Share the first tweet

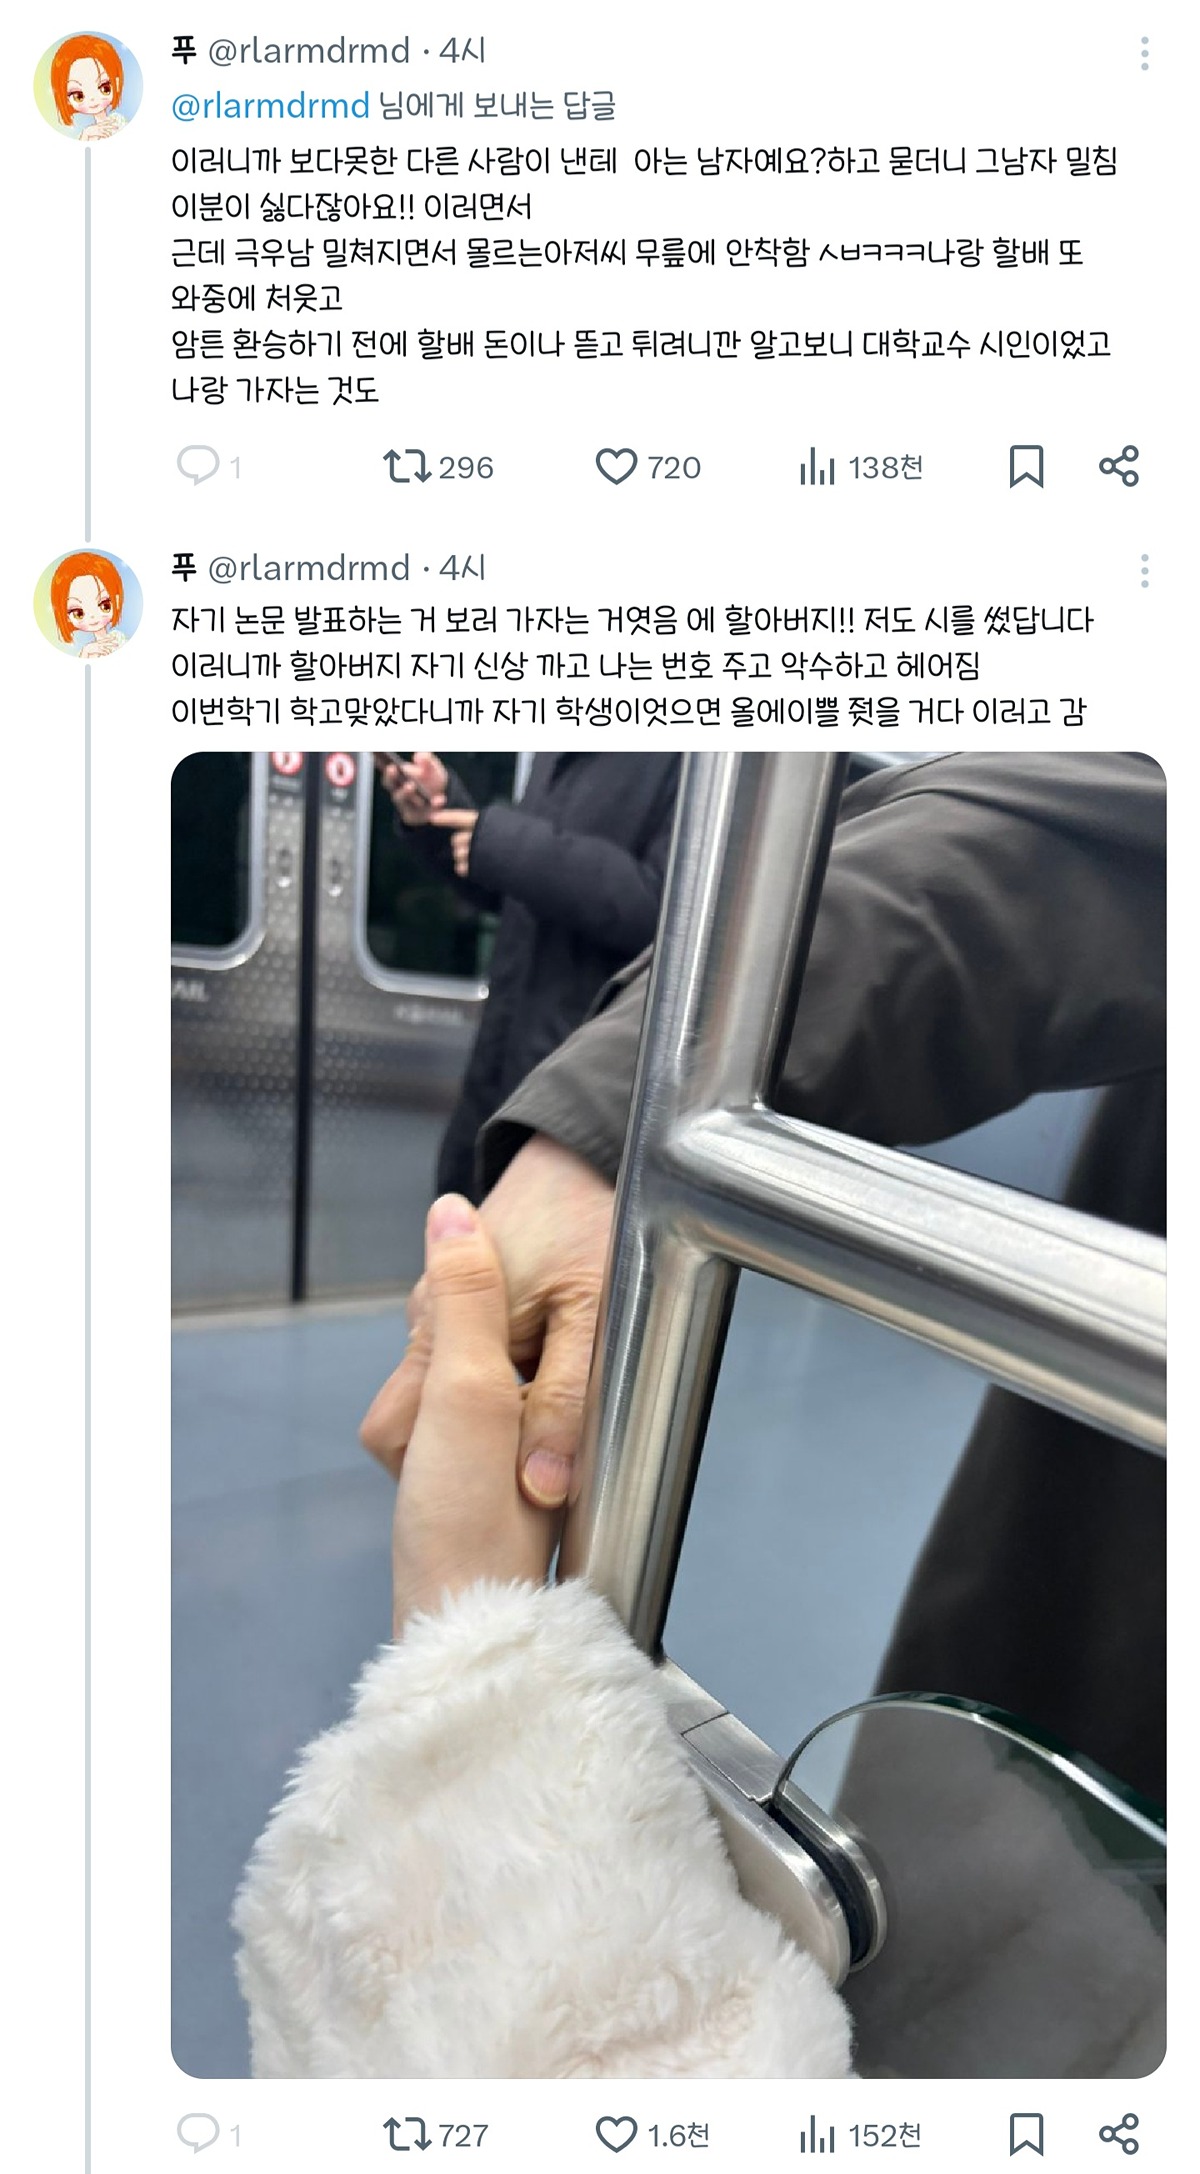point(1119,467)
